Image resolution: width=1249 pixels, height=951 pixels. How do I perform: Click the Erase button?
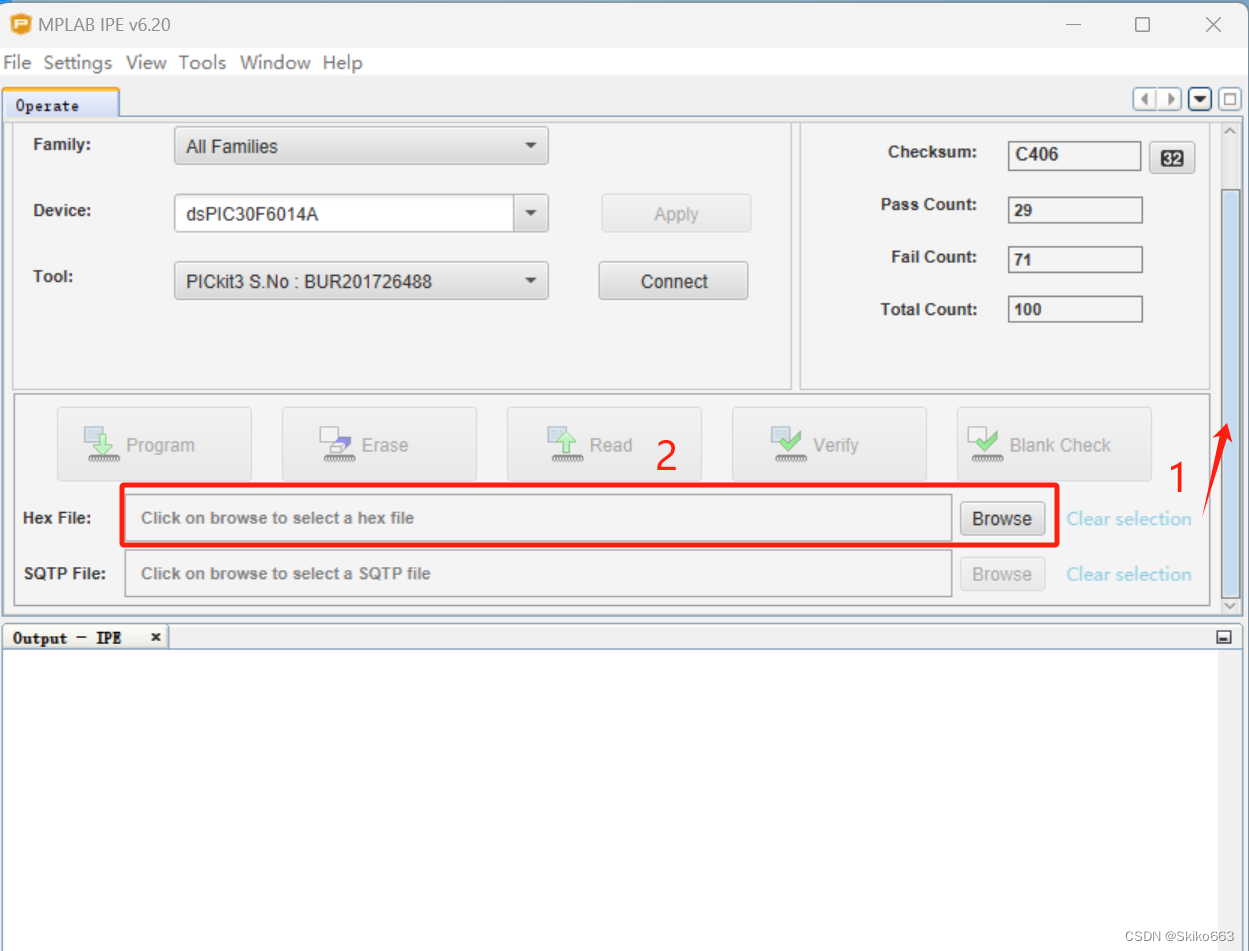(x=379, y=445)
